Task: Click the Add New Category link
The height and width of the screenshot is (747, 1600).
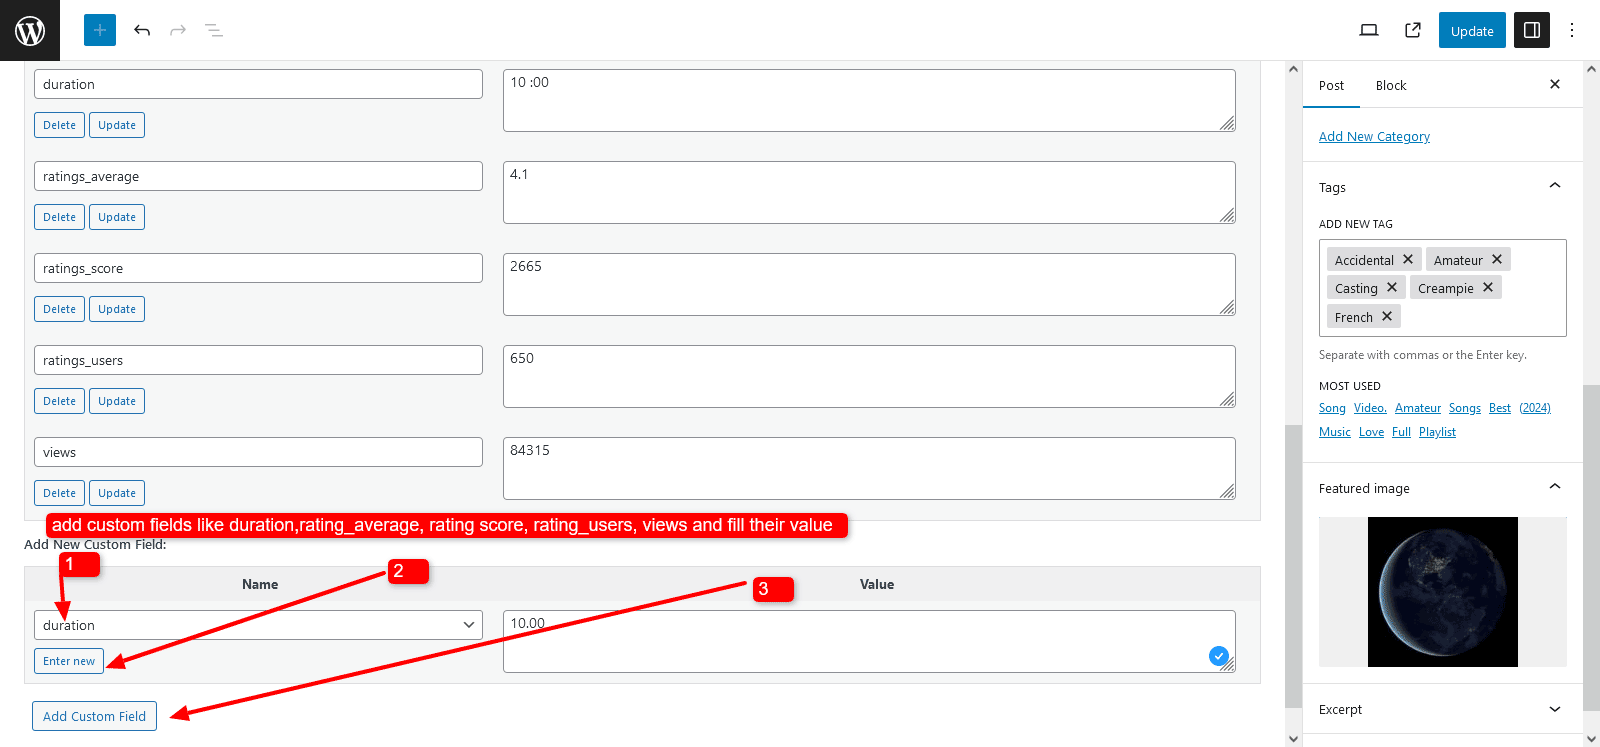Action: tap(1374, 137)
